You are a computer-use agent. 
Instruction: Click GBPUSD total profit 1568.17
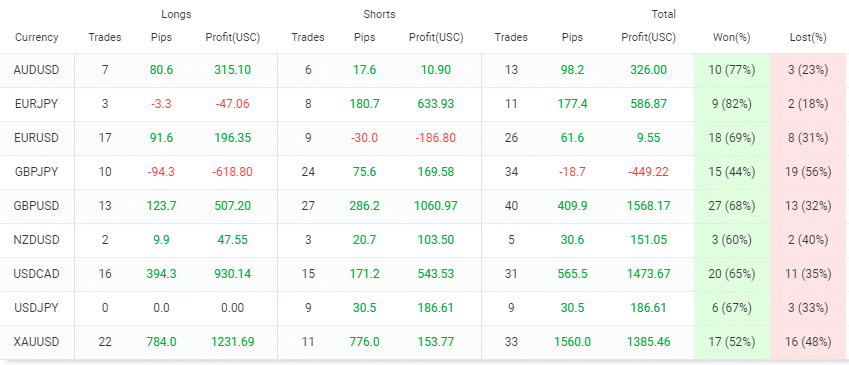point(649,206)
